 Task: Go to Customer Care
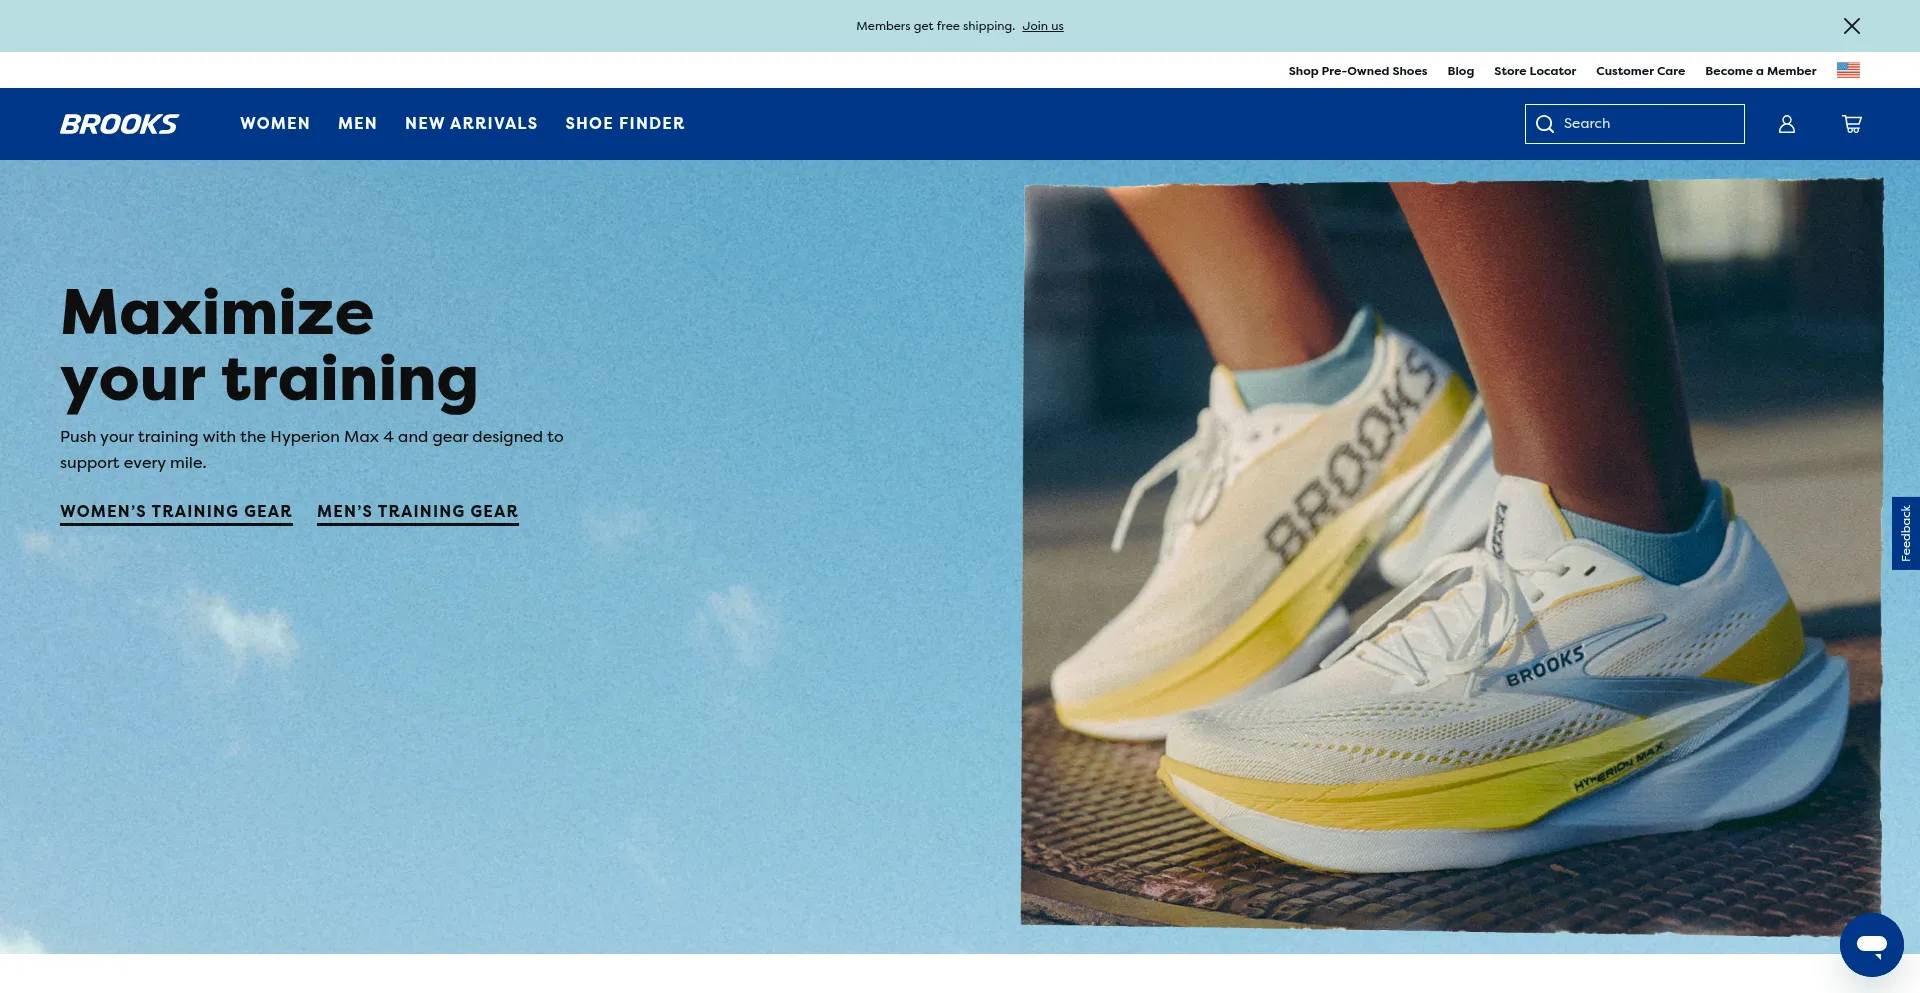pos(1641,71)
